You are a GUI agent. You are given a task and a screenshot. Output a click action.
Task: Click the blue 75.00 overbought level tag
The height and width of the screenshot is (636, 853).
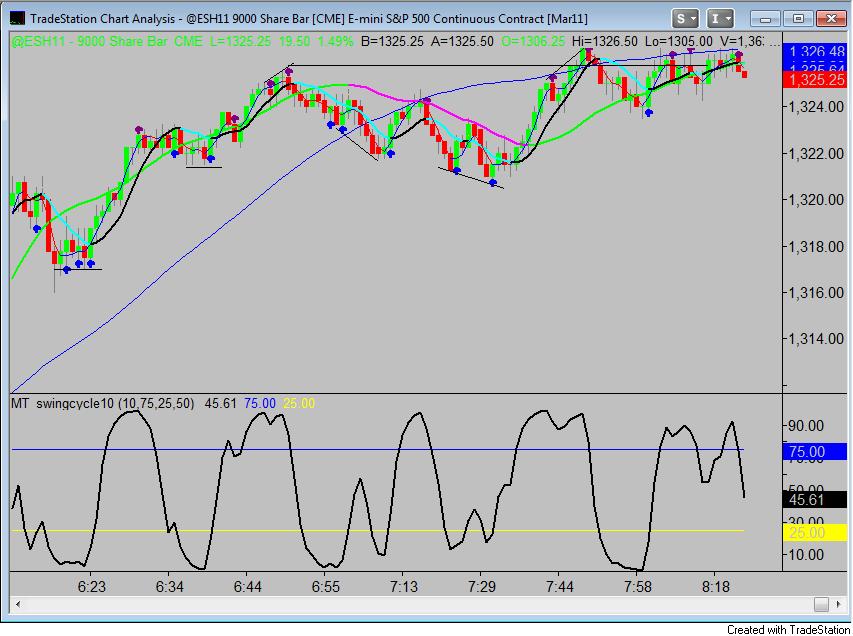[814, 452]
